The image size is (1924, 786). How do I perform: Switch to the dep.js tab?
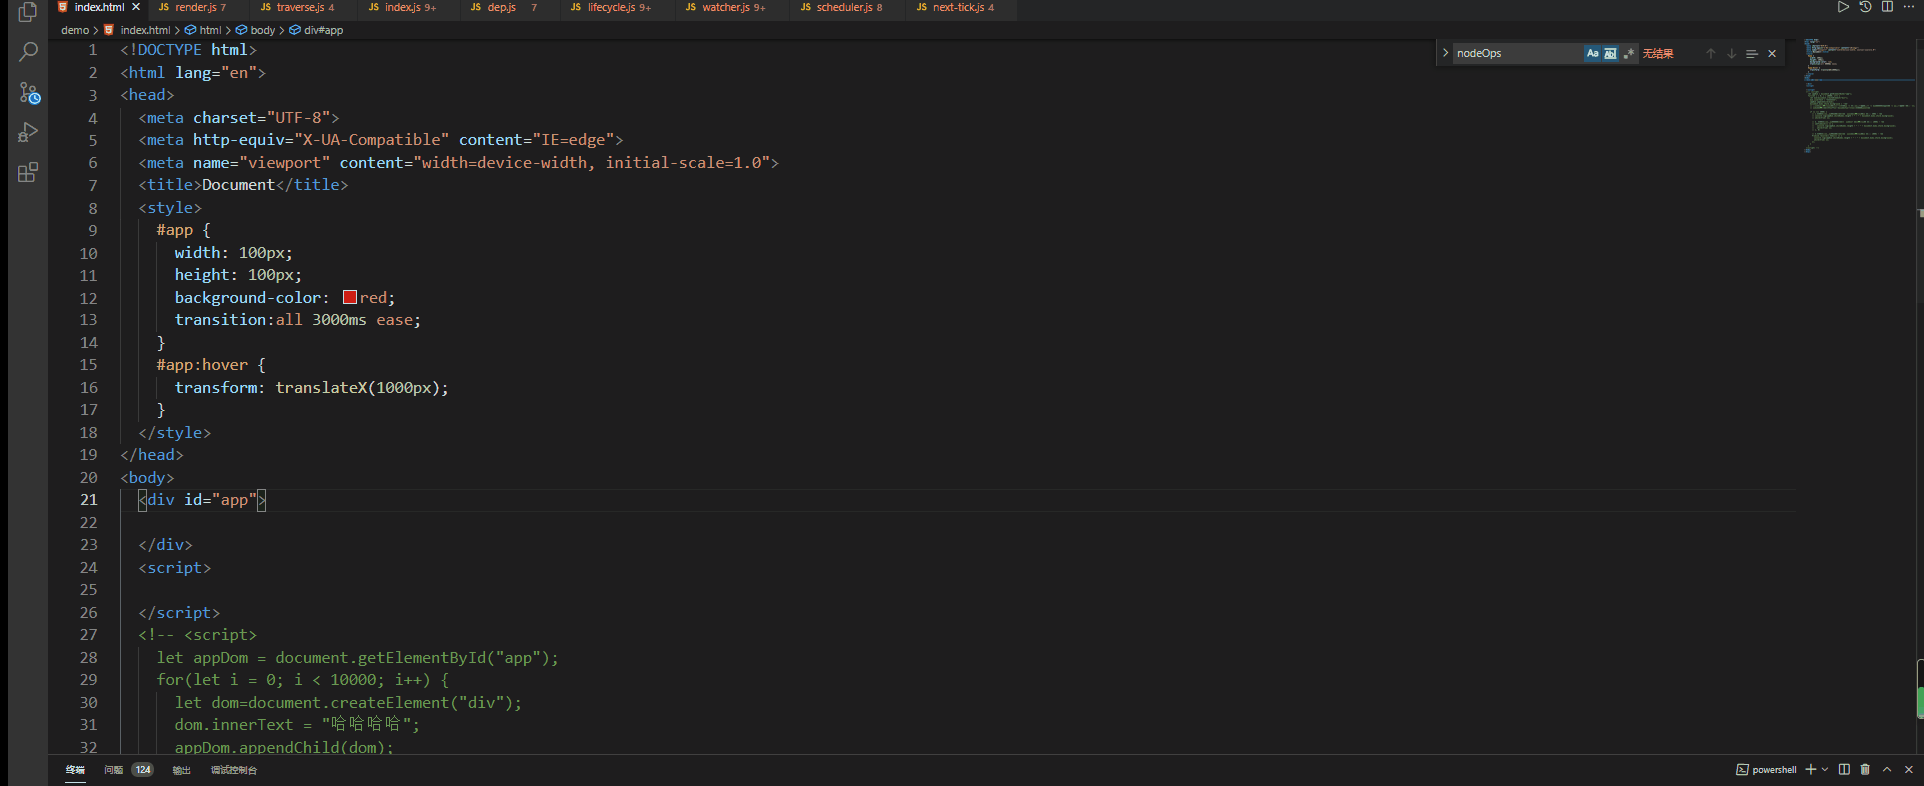502,7
